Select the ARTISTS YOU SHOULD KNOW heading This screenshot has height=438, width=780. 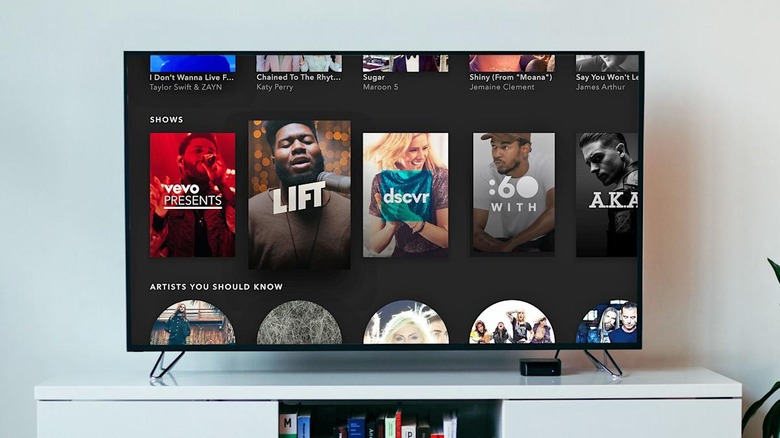tap(216, 287)
